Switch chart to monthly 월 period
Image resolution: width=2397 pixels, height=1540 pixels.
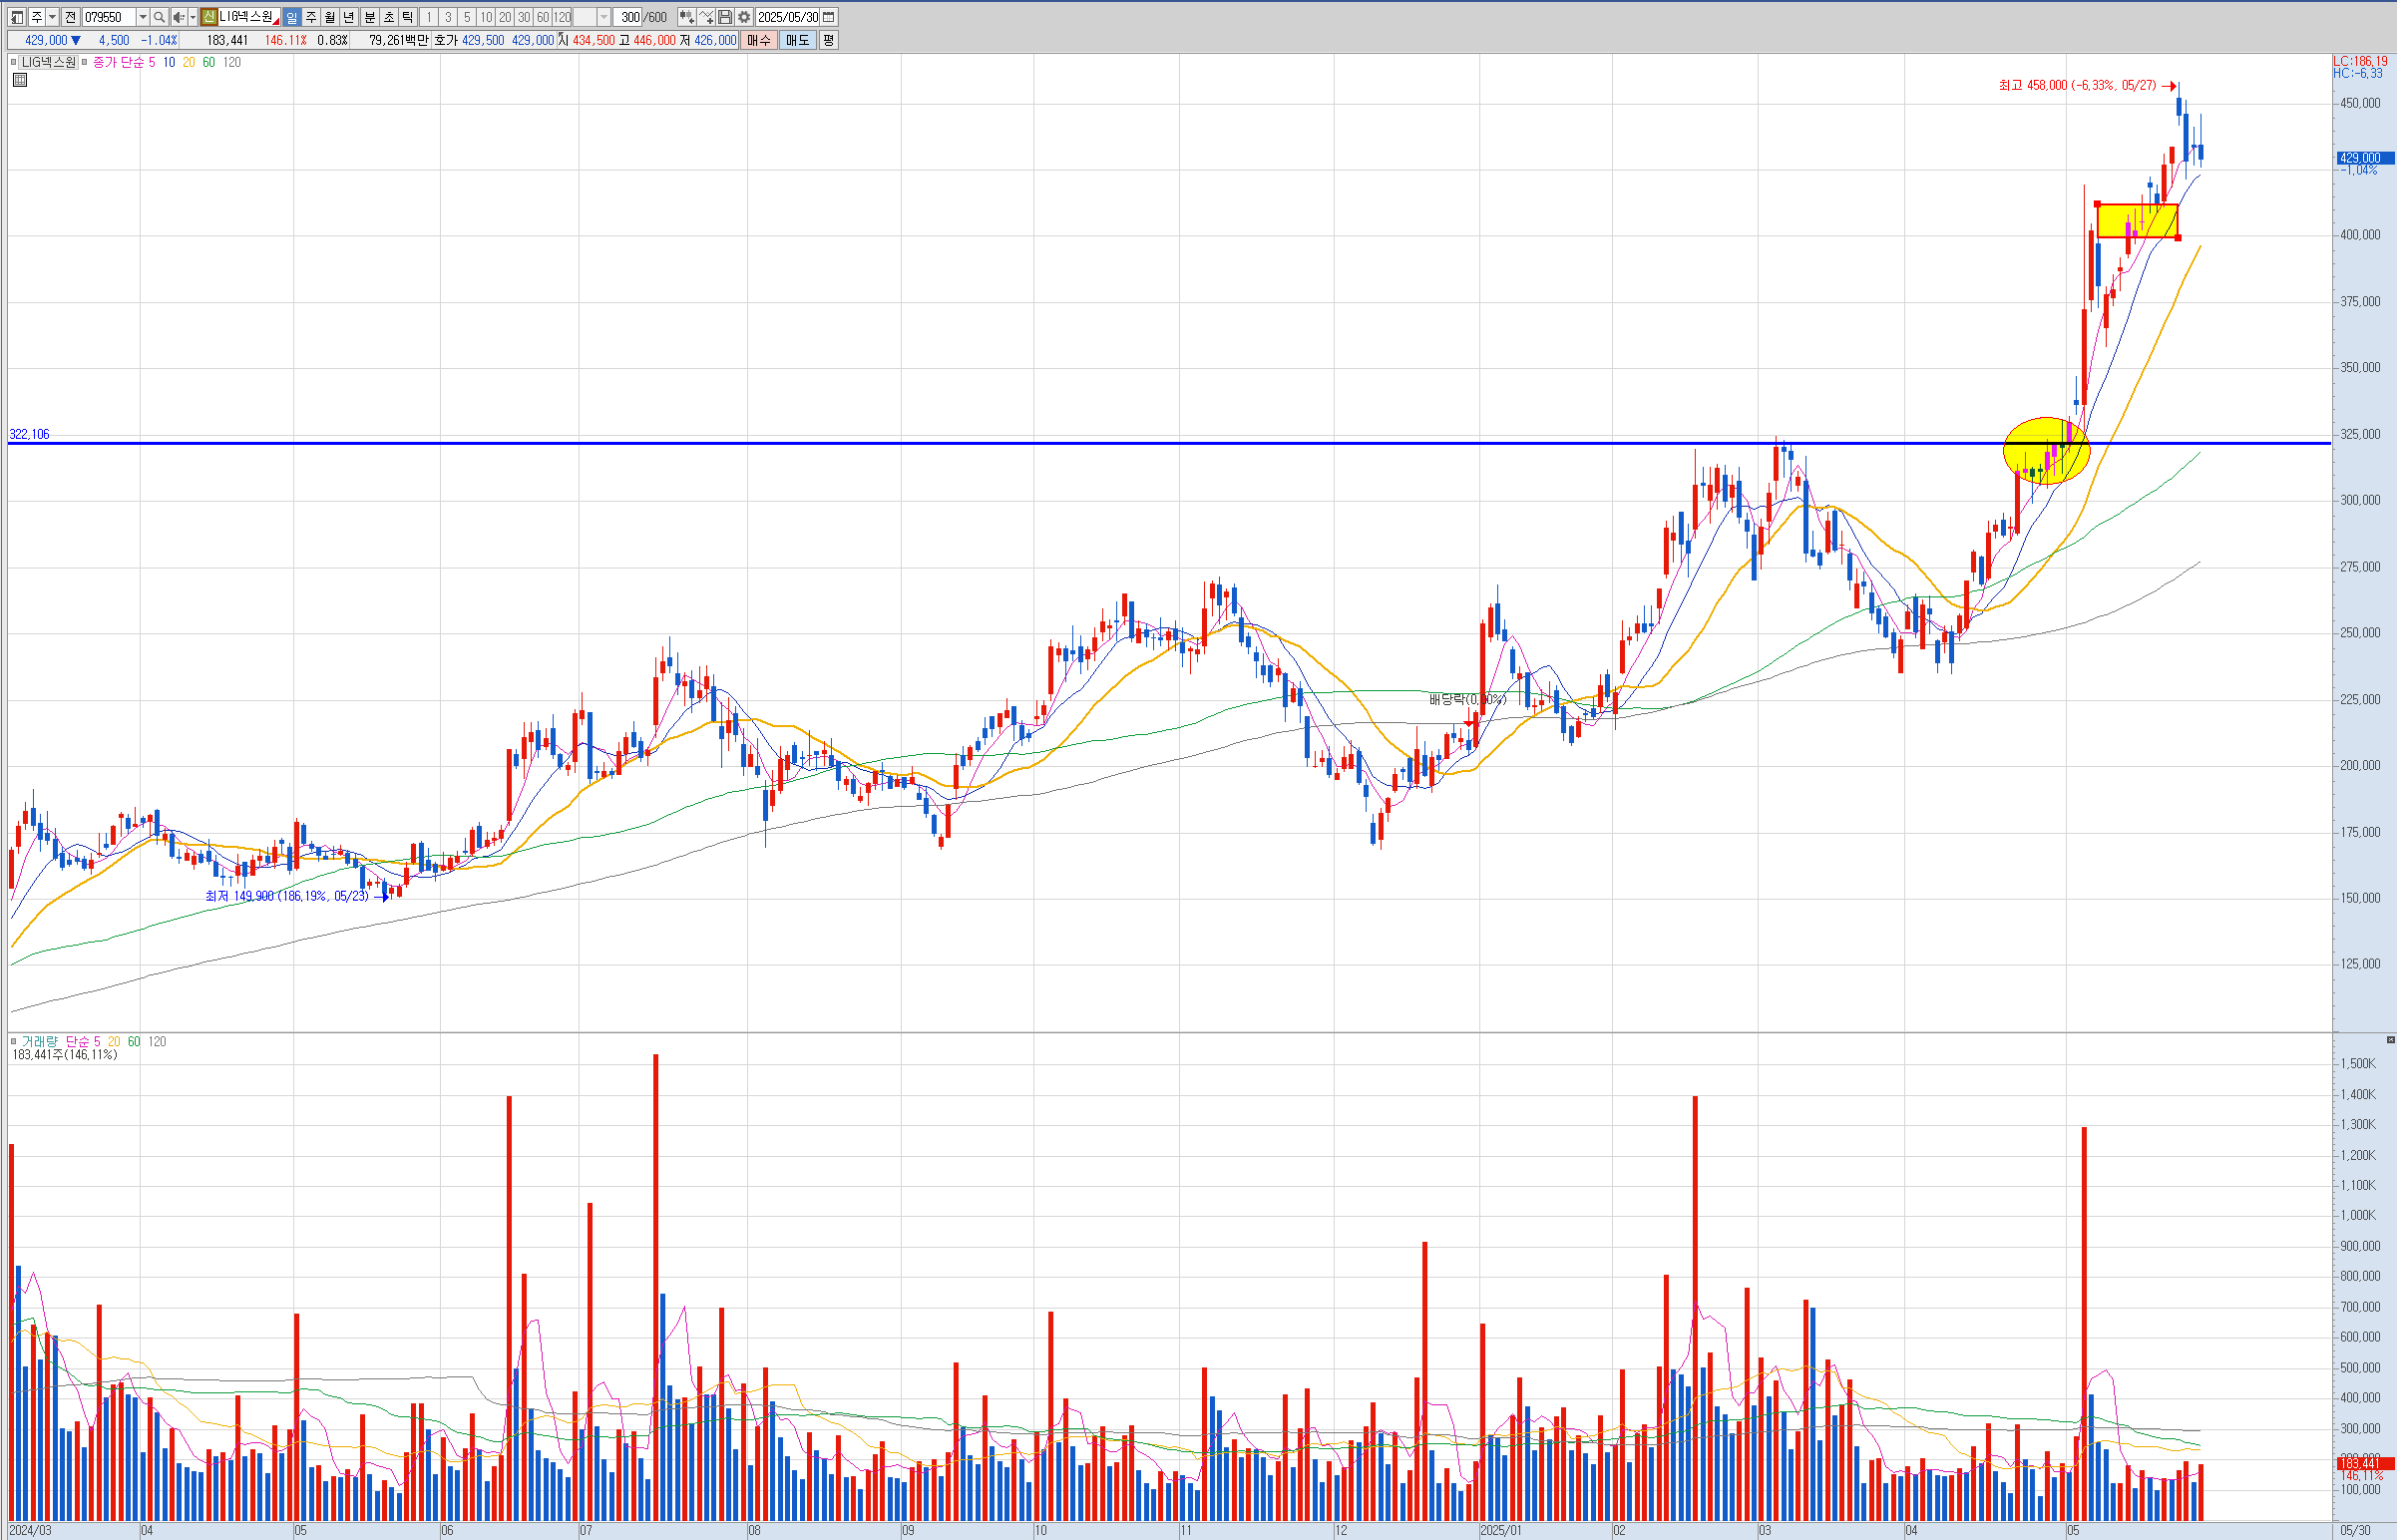click(x=330, y=17)
